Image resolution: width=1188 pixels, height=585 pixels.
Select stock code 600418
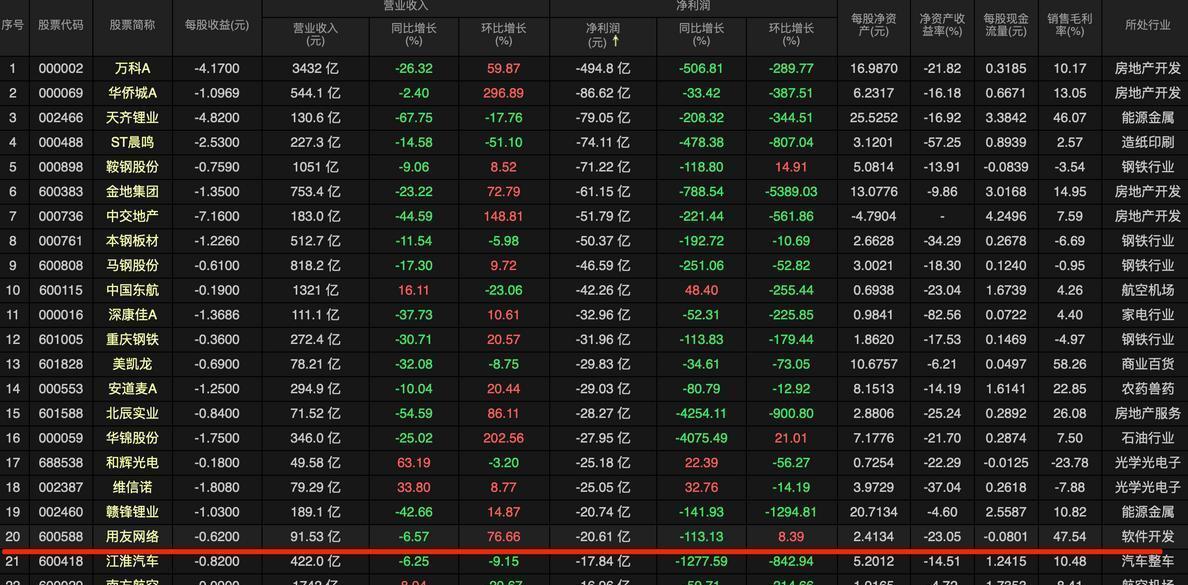click(x=61, y=562)
